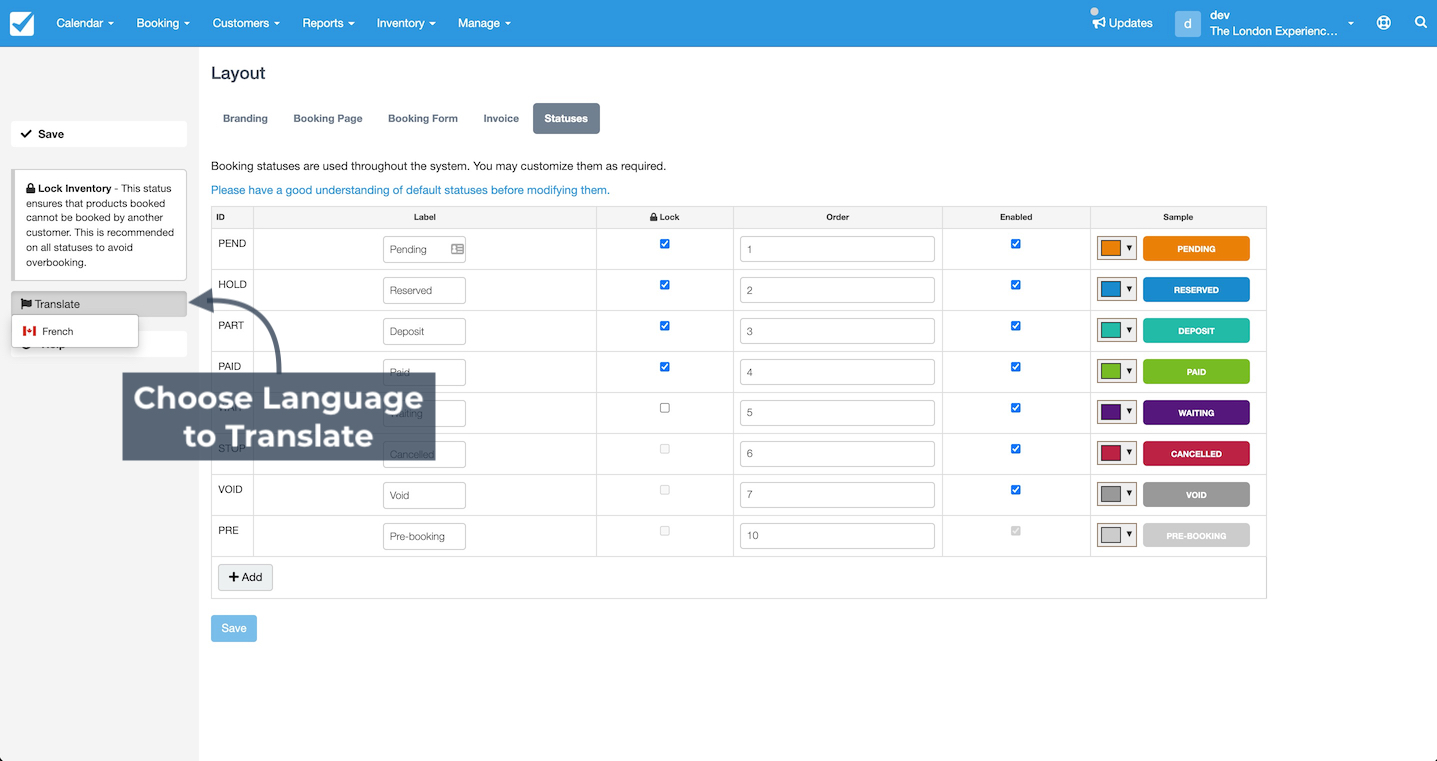Open purple color picker for Waiting

click(1117, 412)
